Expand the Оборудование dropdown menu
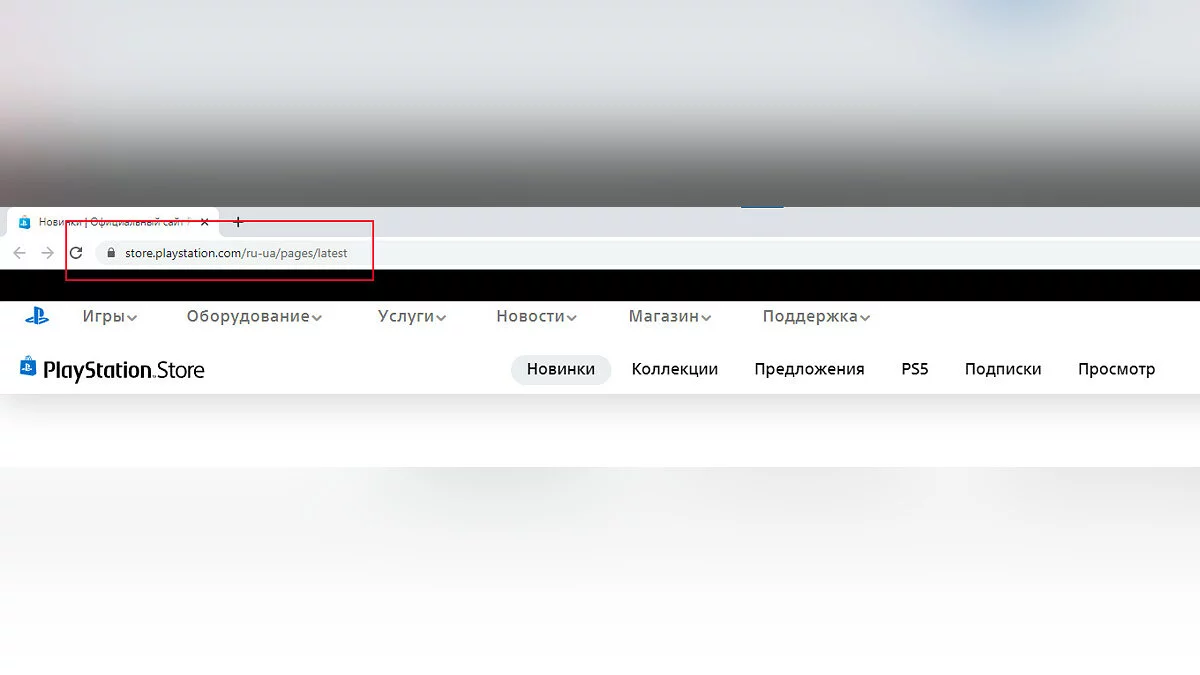 [x=254, y=316]
